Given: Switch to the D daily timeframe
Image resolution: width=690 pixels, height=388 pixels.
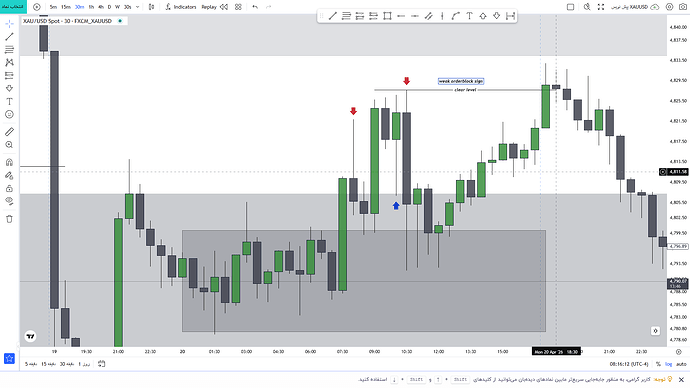Looking at the screenshot, I should pyautogui.click(x=109, y=7).
